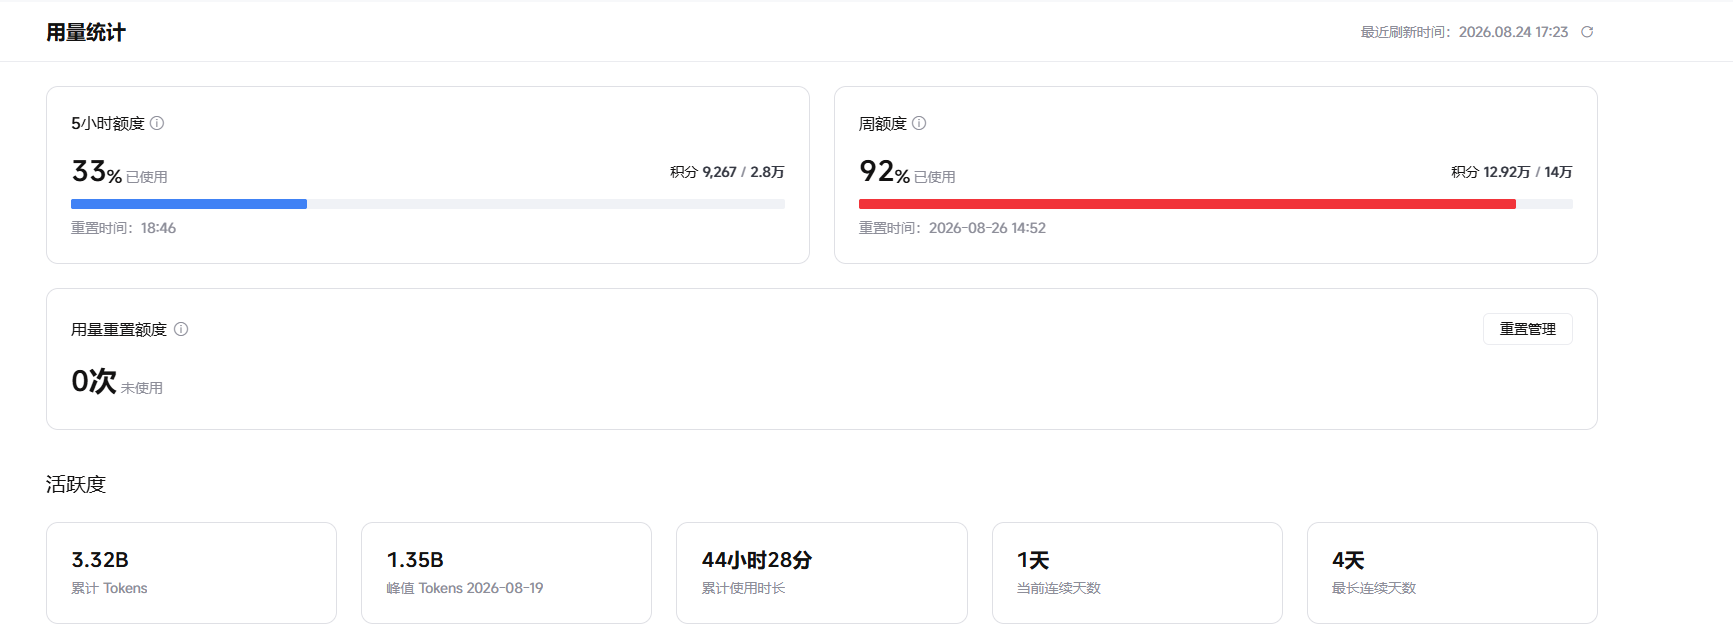Open the info icon beside 周额度

pos(919,123)
